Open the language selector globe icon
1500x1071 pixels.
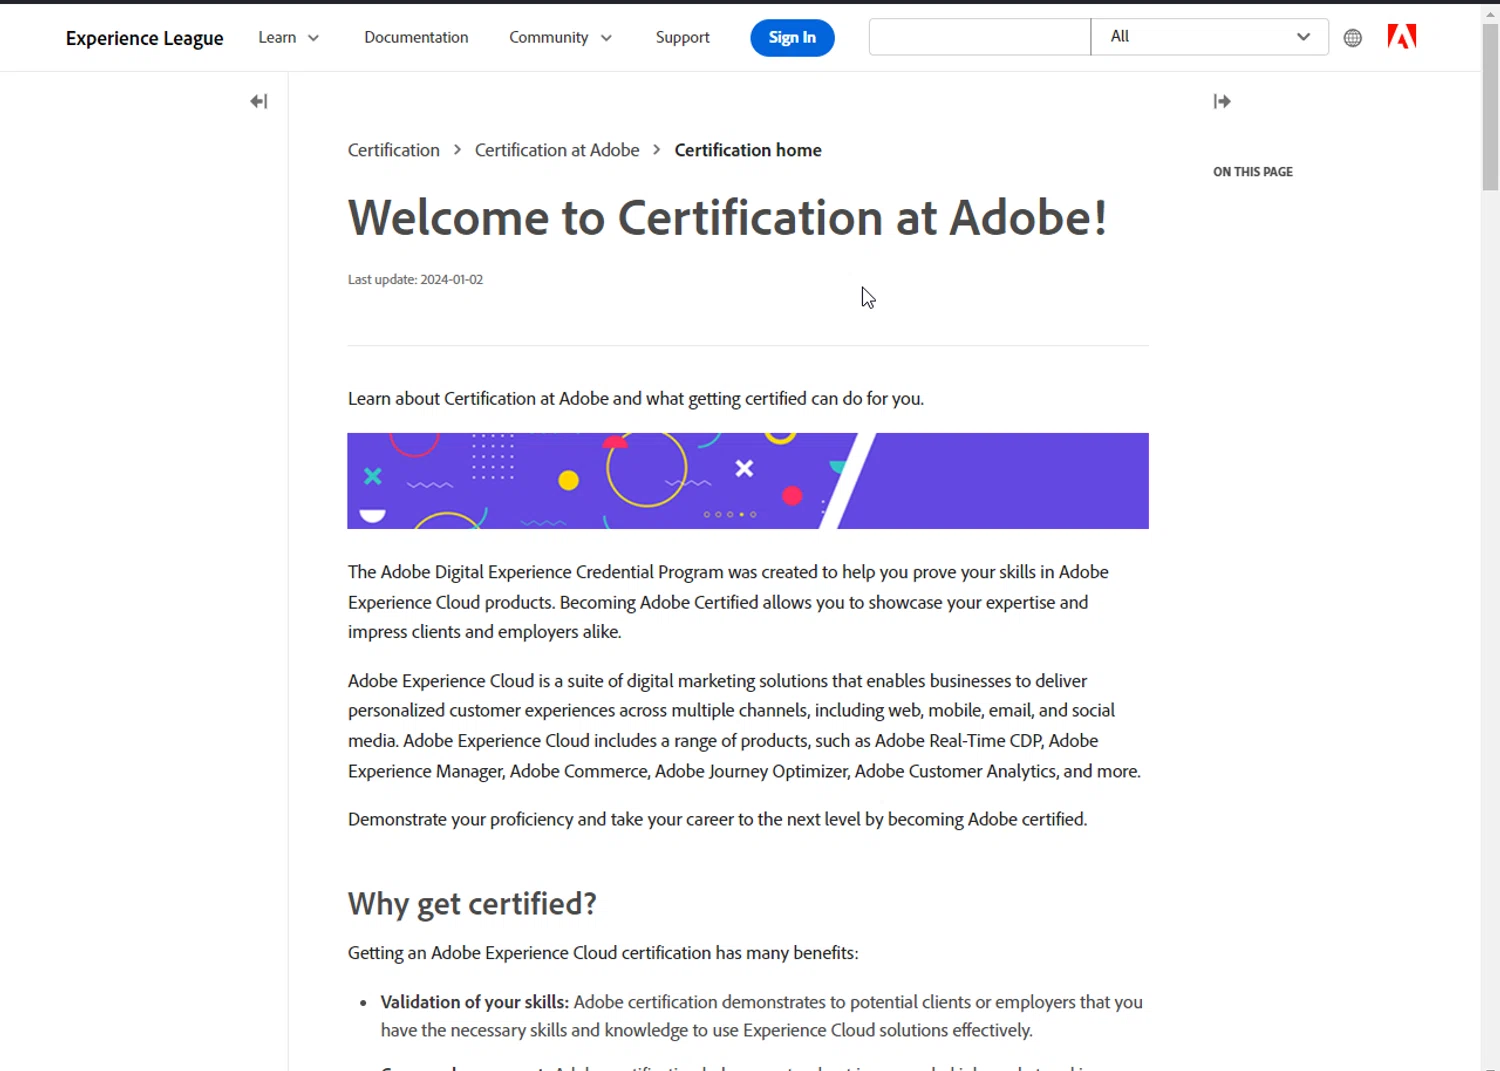(x=1353, y=38)
